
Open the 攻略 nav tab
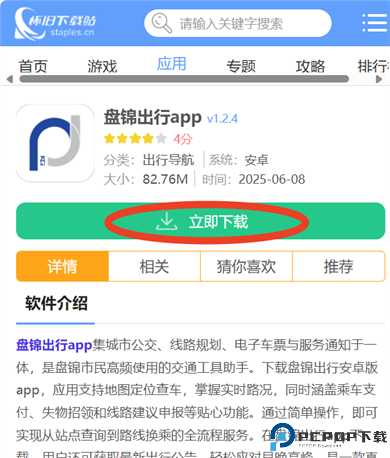coord(310,66)
